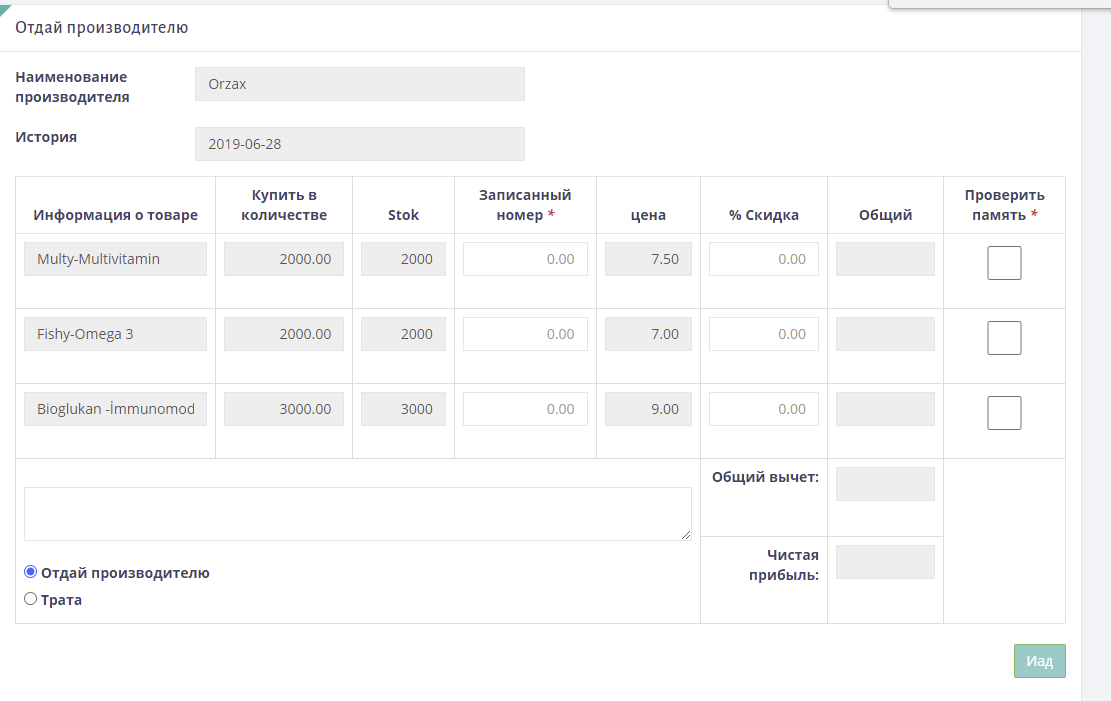1111x701 pixels.
Task: Click stock value 3000 for Bioglukan
Action: click(x=403, y=409)
